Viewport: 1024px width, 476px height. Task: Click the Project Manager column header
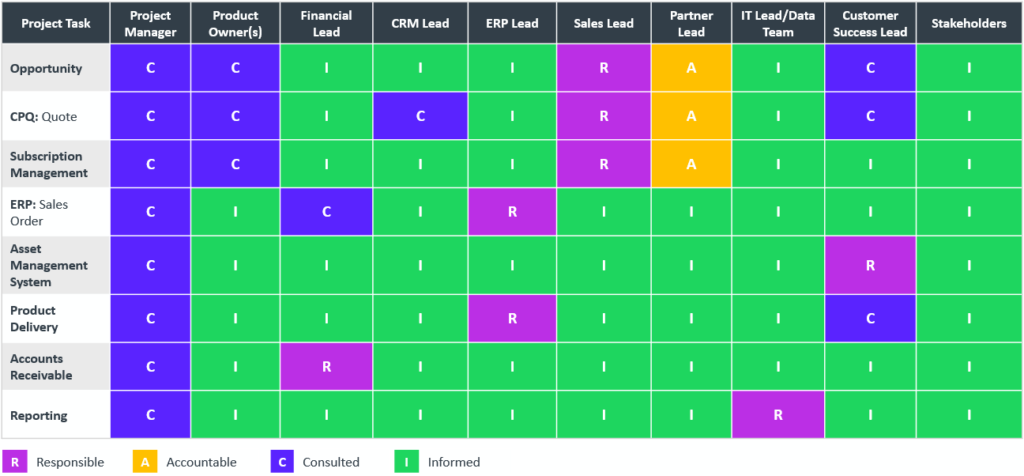150,24
